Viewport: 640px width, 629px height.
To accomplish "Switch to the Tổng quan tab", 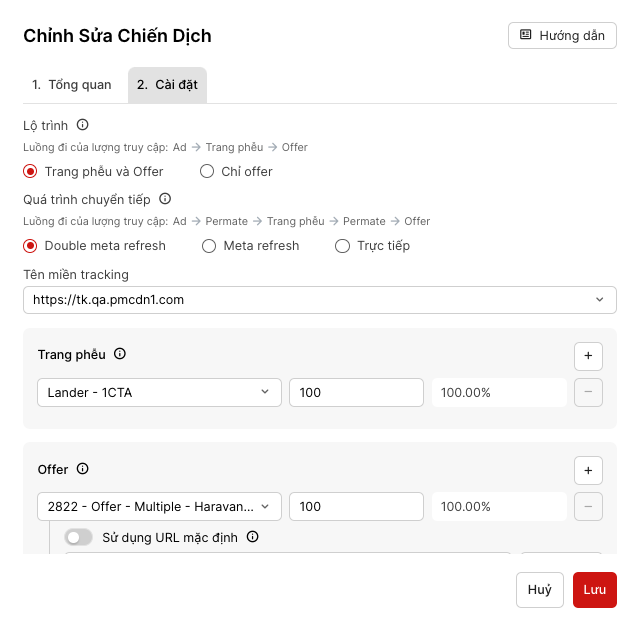I will (72, 85).
